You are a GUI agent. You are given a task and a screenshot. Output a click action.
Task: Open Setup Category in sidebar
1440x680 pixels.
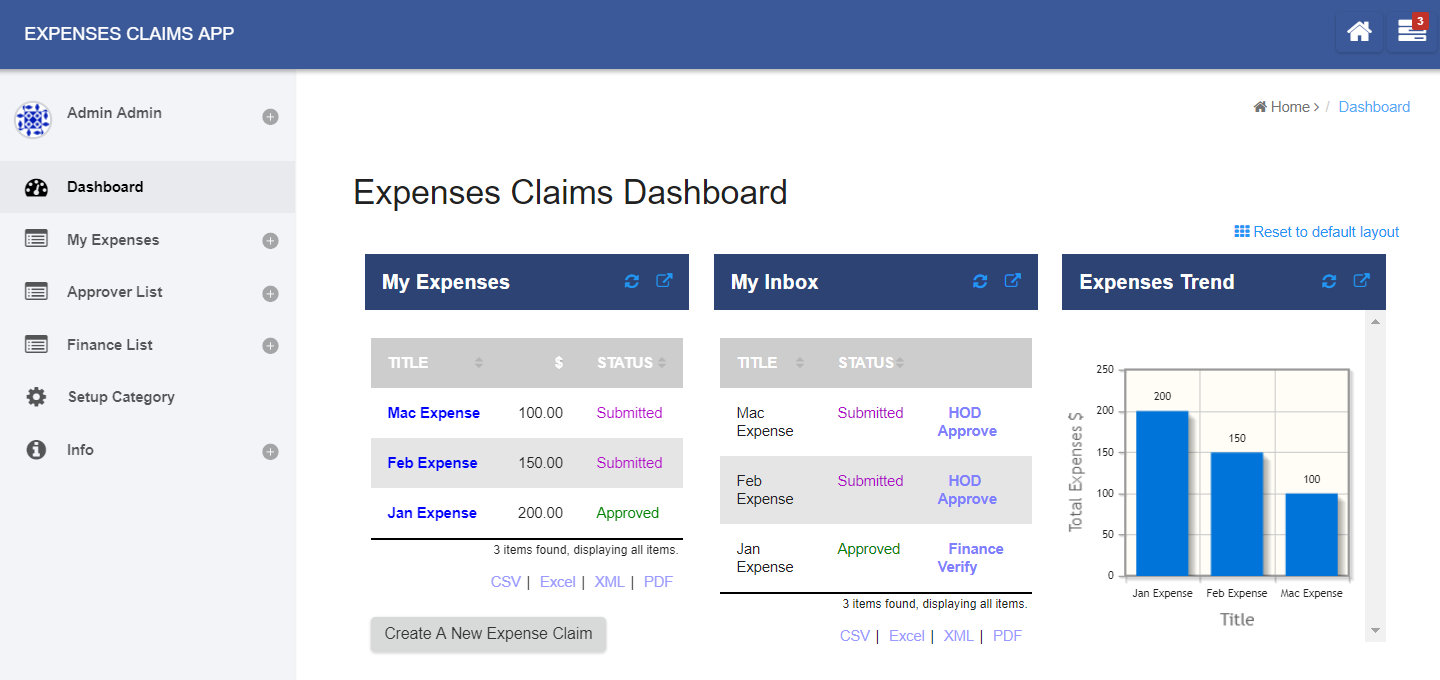click(x=121, y=397)
